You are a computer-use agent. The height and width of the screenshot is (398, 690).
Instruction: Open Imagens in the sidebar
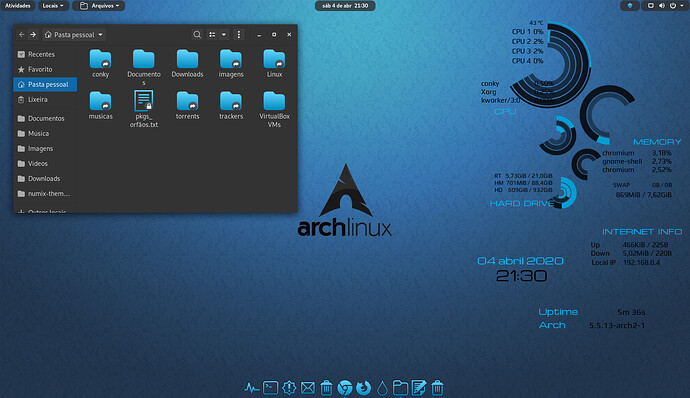click(x=45, y=148)
